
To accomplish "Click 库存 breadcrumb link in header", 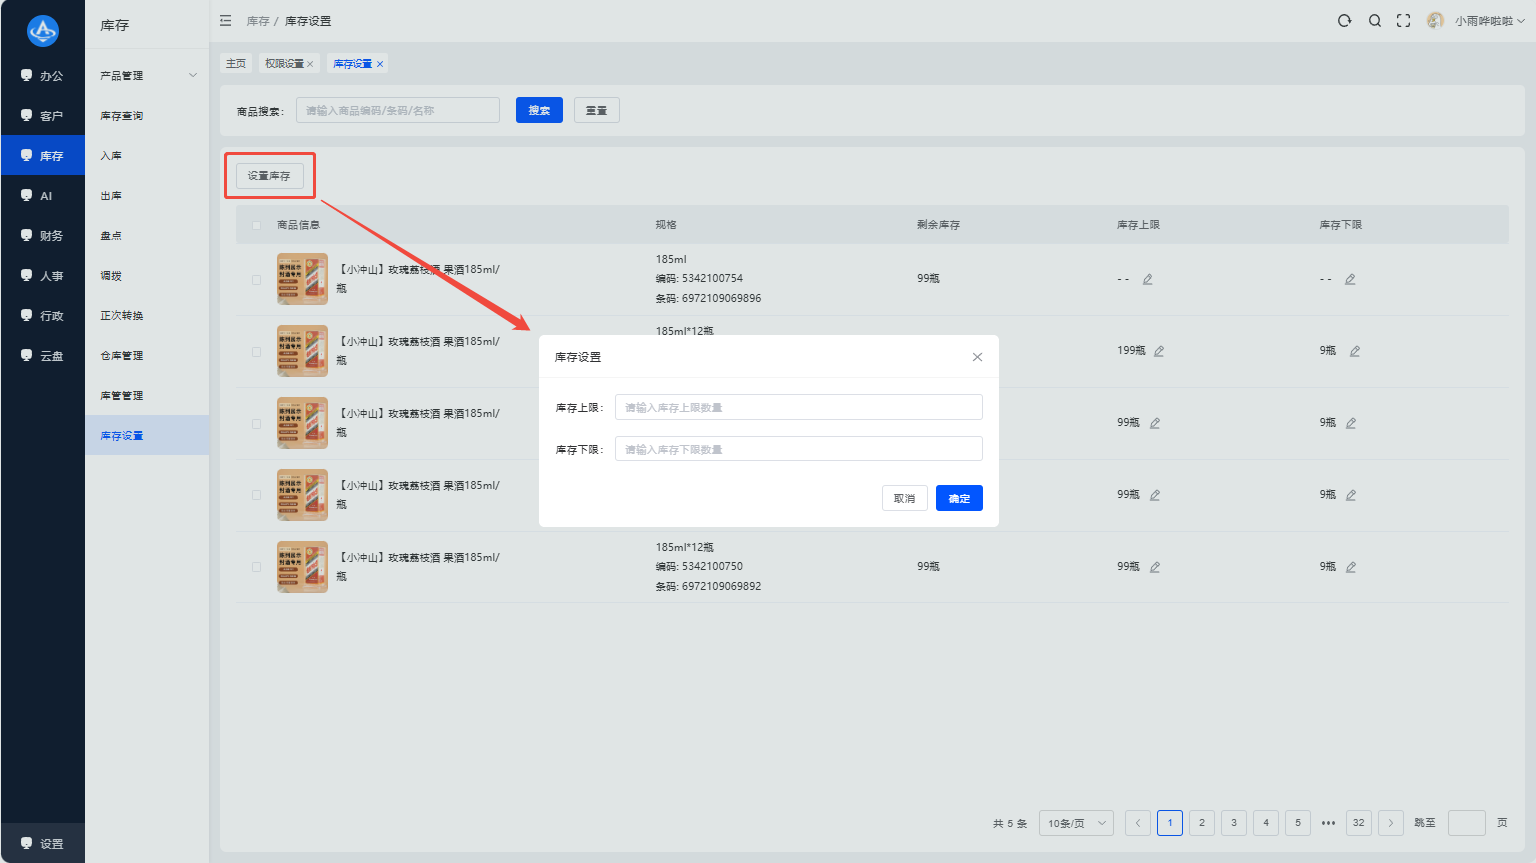I will pos(258,21).
